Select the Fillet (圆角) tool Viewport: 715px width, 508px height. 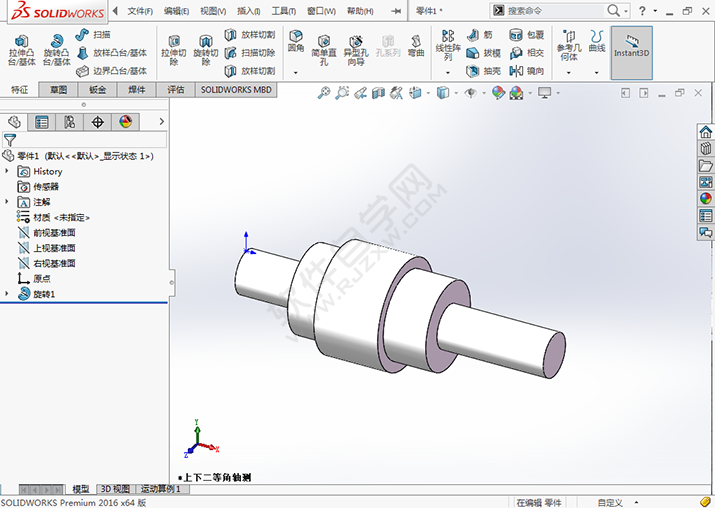pos(296,41)
